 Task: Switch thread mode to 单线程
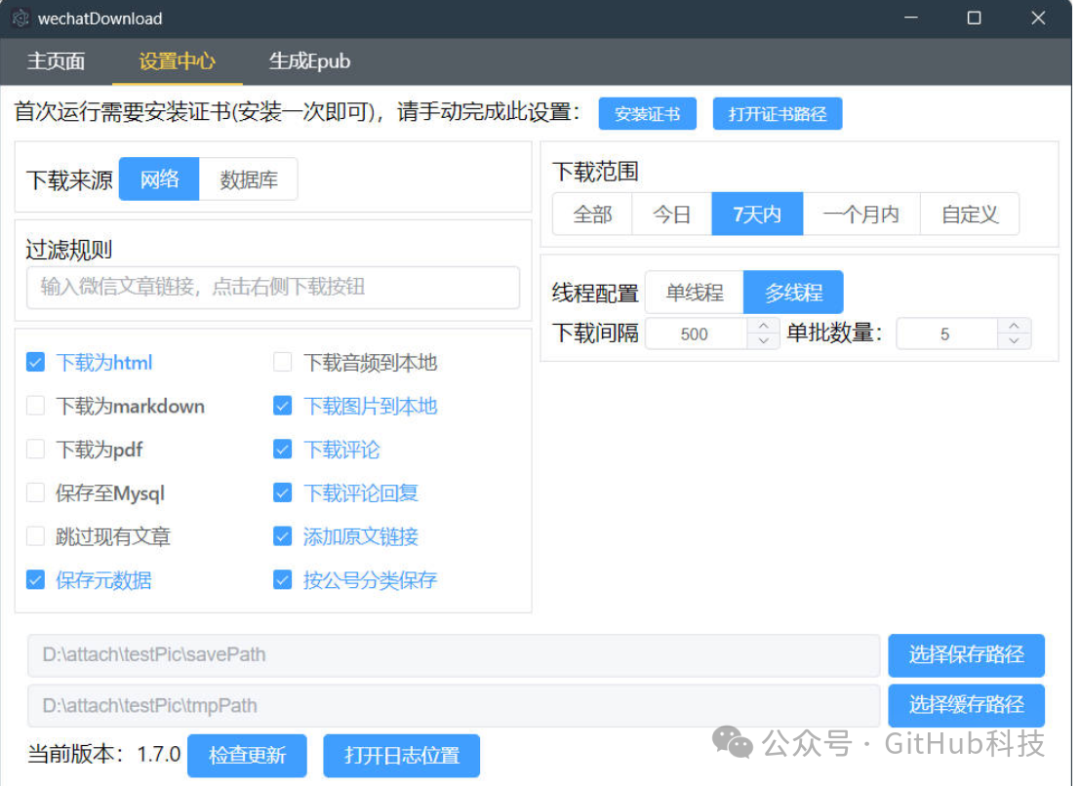point(694,291)
